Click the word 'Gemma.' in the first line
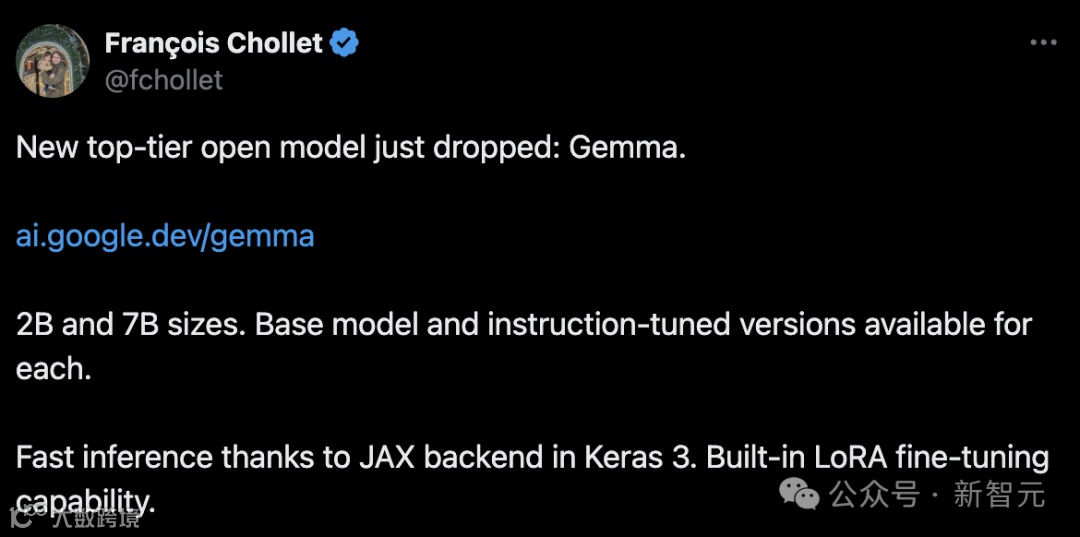This screenshot has height=537, width=1080. (x=628, y=148)
